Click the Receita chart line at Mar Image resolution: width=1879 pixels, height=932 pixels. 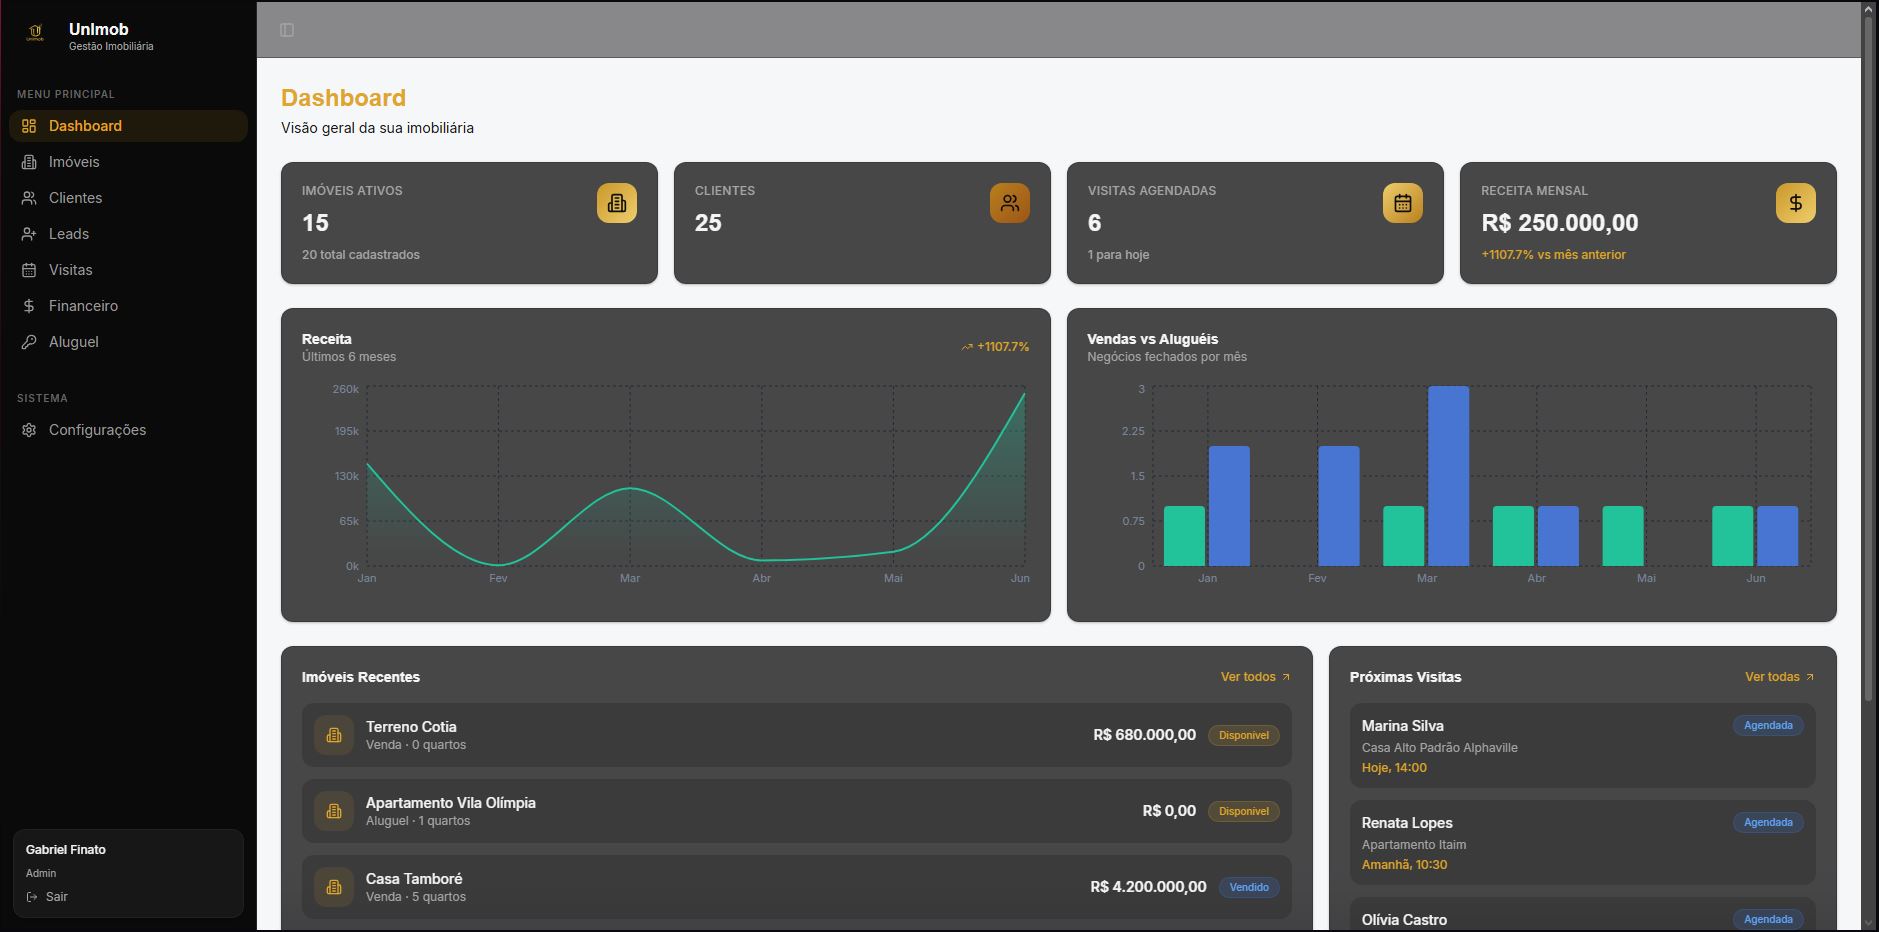tap(630, 488)
